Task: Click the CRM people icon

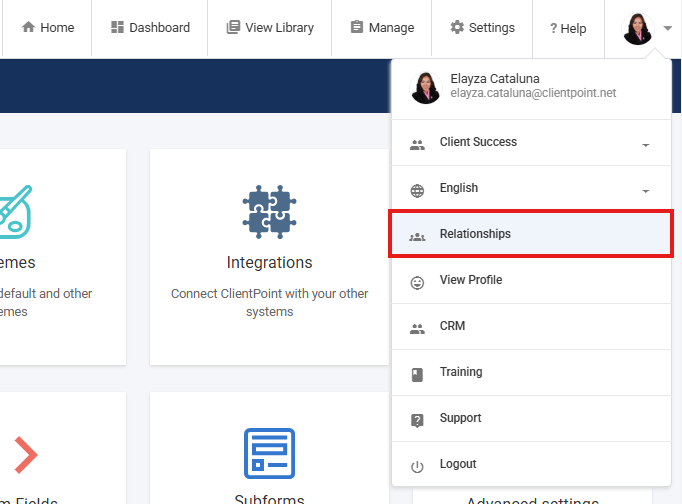Action: (x=417, y=329)
